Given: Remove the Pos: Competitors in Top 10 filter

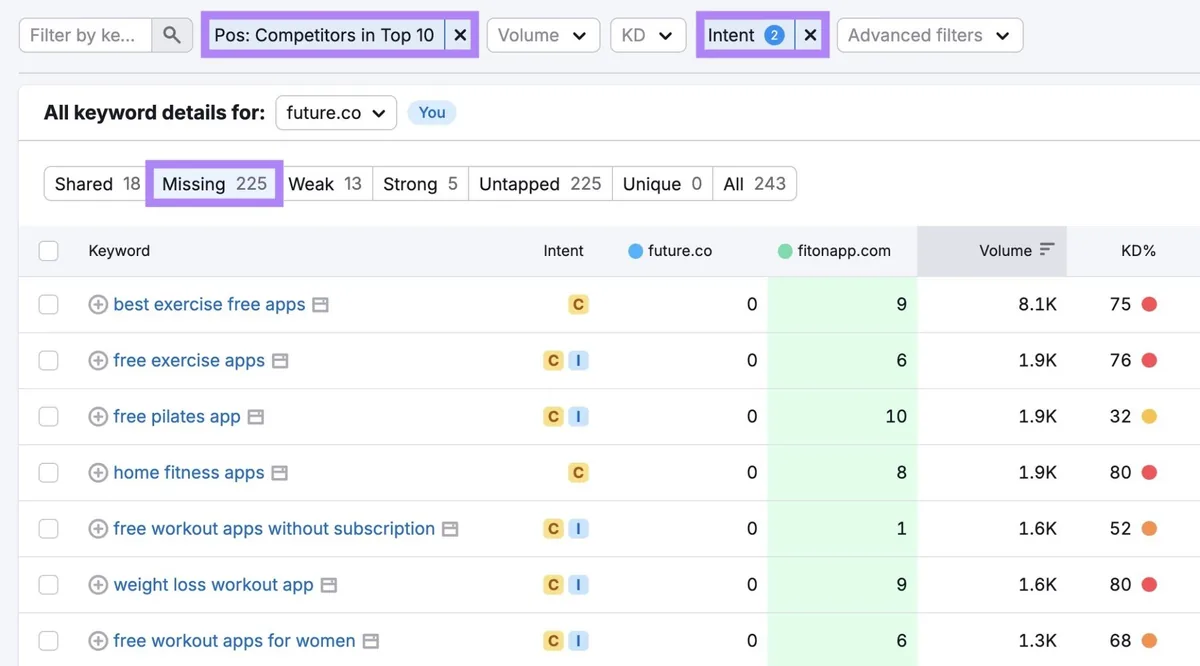Looking at the screenshot, I should coord(460,35).
